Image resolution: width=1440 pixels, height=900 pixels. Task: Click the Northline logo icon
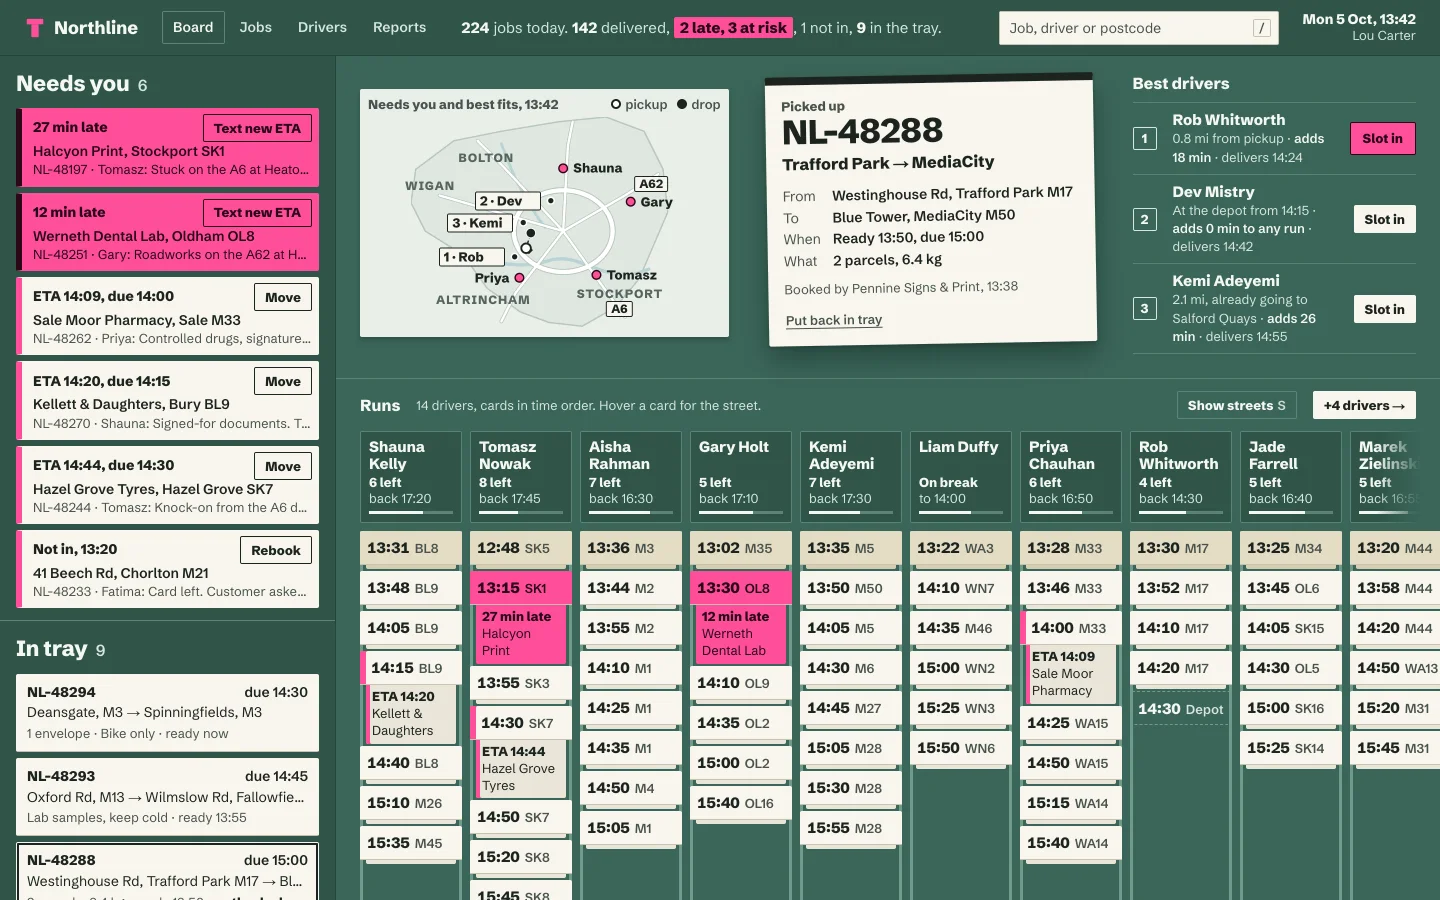point(35,28)
